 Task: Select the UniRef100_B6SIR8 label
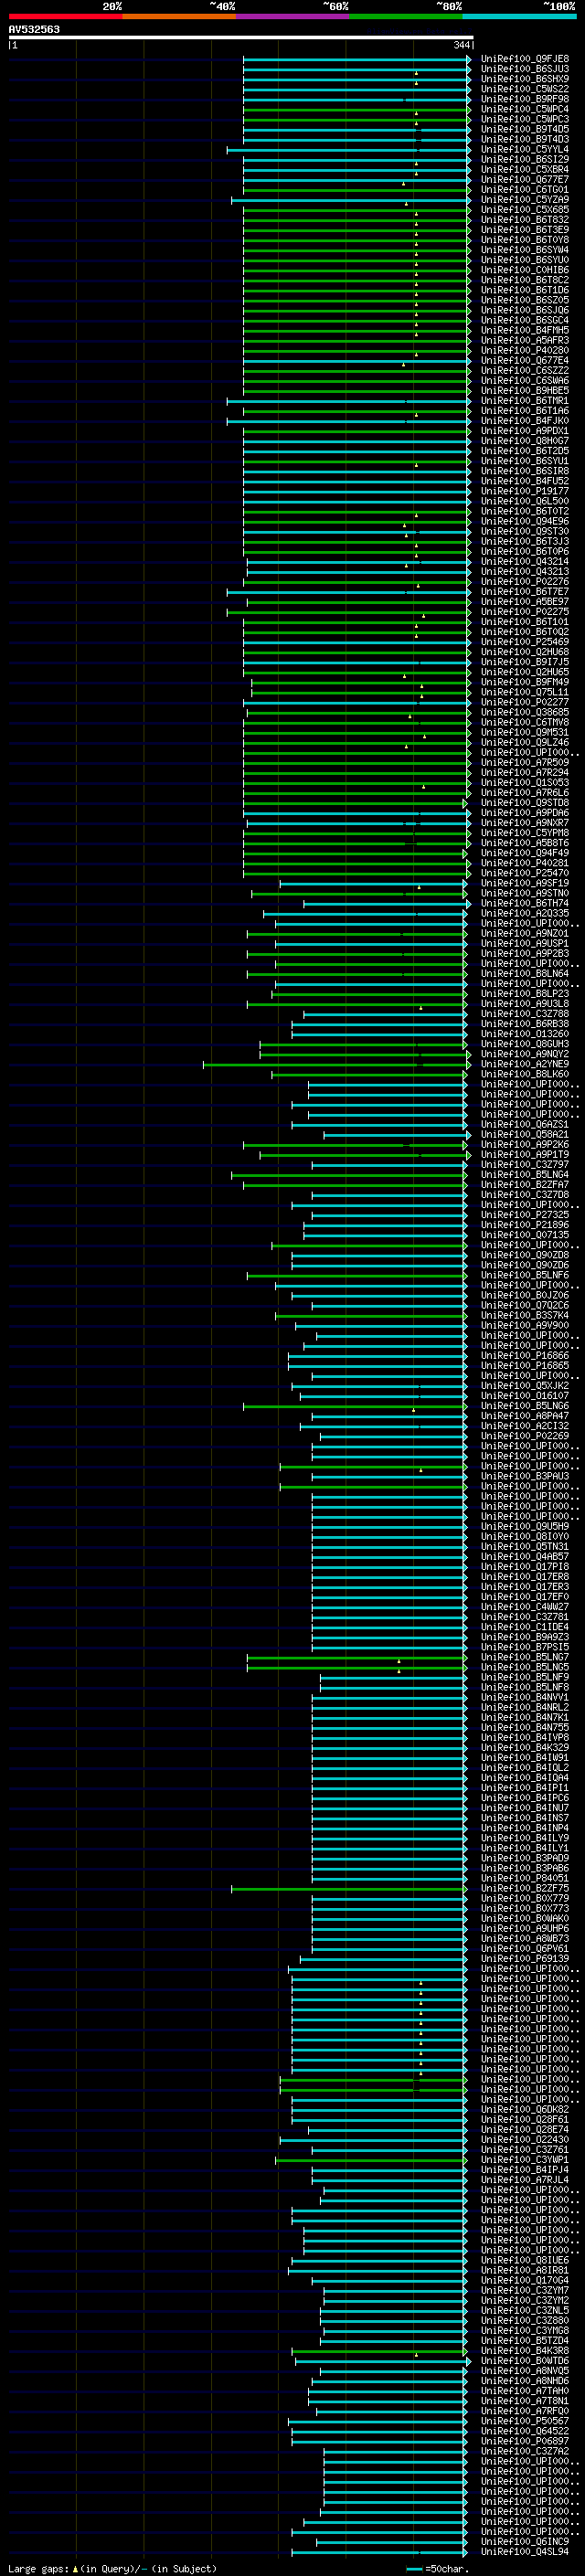(x=525, y=471)
